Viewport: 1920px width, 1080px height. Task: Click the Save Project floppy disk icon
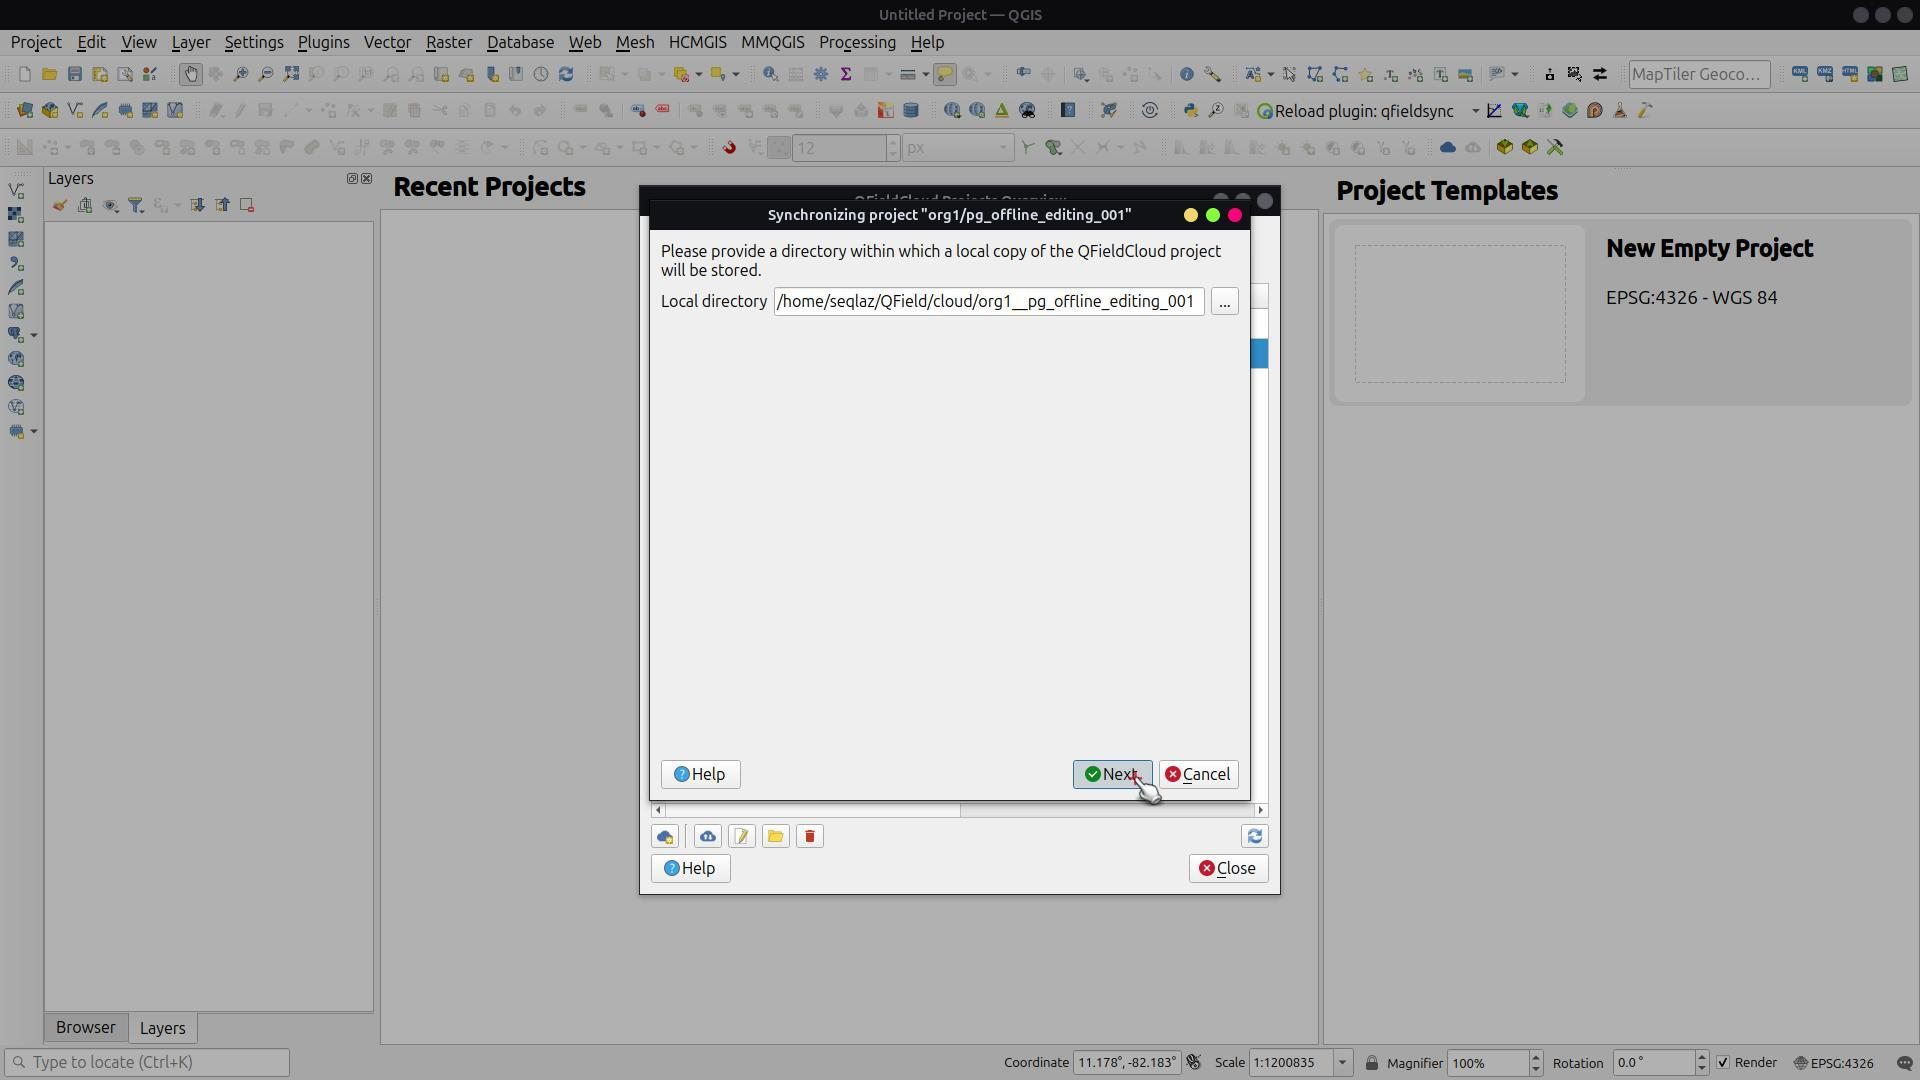coord(74,74)
